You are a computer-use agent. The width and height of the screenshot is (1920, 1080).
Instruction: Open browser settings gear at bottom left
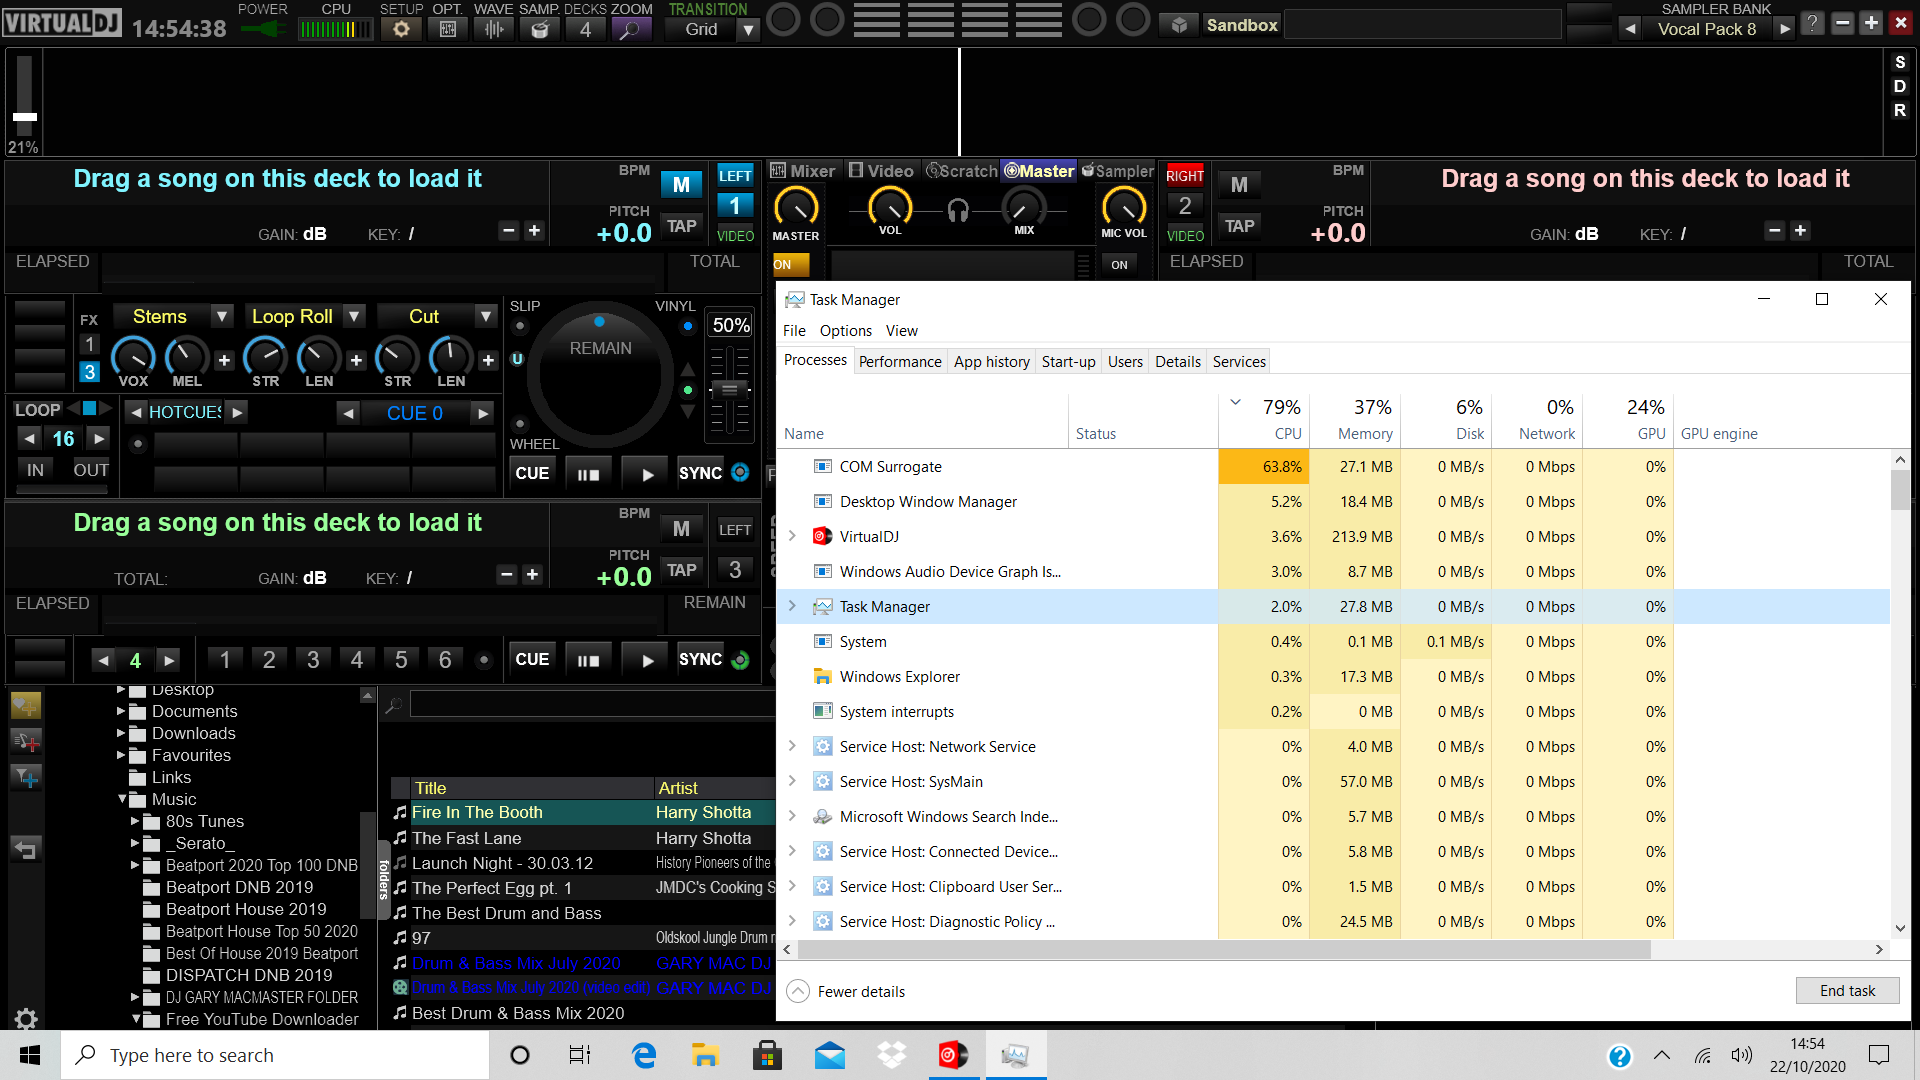pyautogui.click(x=26, y=1019)
